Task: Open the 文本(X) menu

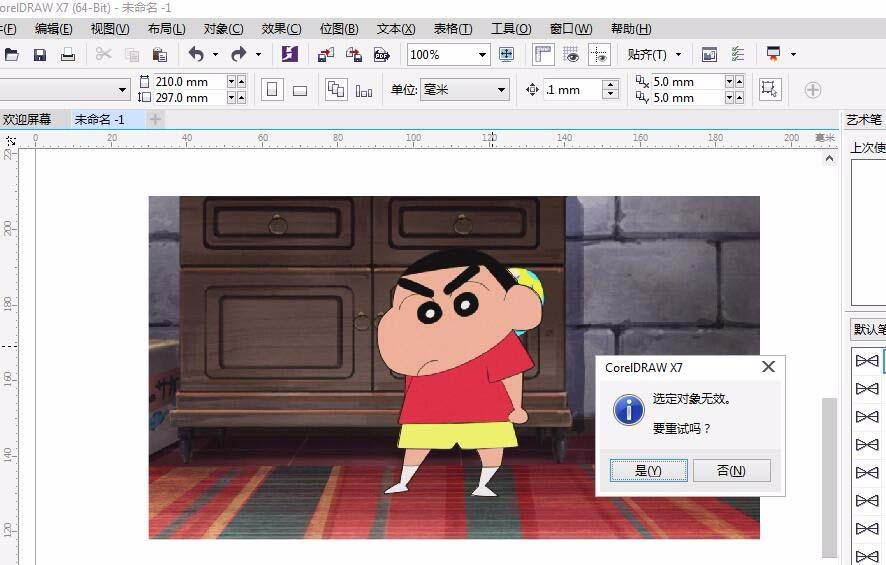Action: [x=396, y=29]
